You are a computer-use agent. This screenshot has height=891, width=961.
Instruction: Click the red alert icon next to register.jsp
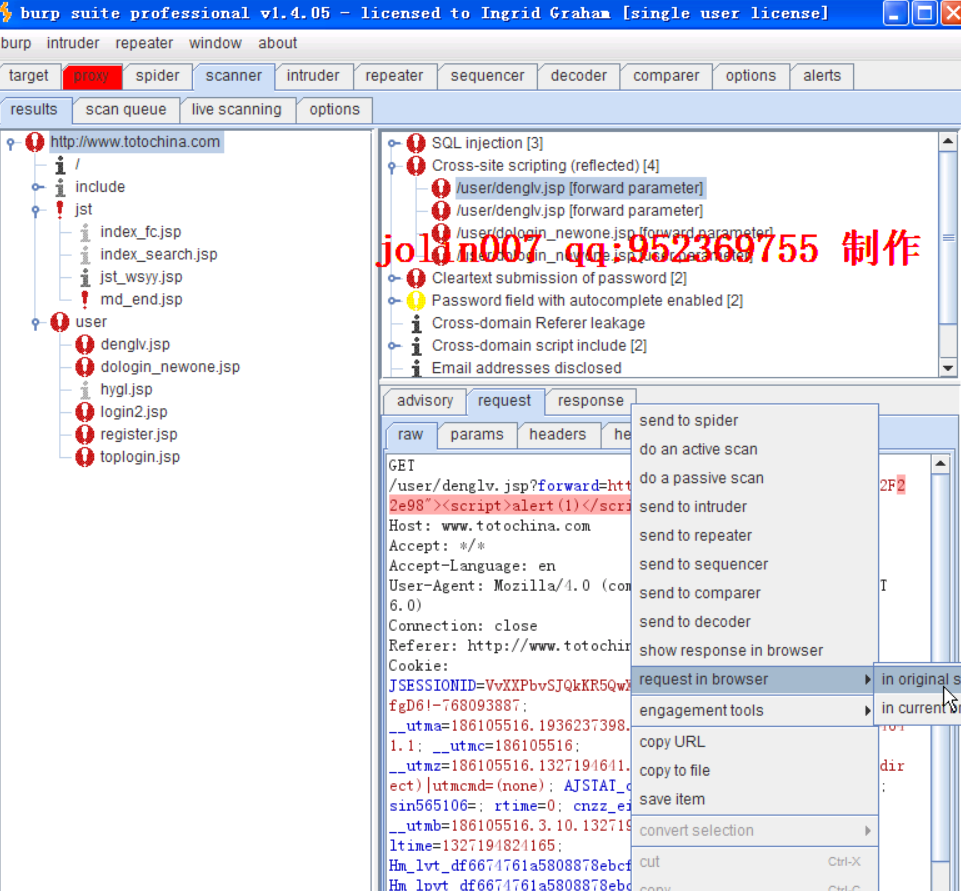coord(85,434)
